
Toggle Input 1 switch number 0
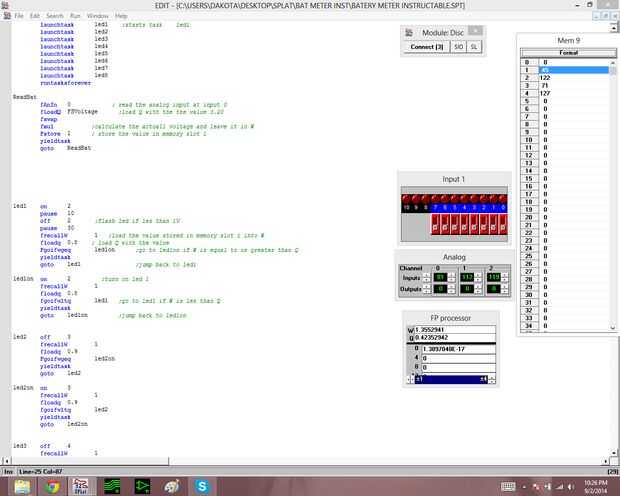(503, 224)
